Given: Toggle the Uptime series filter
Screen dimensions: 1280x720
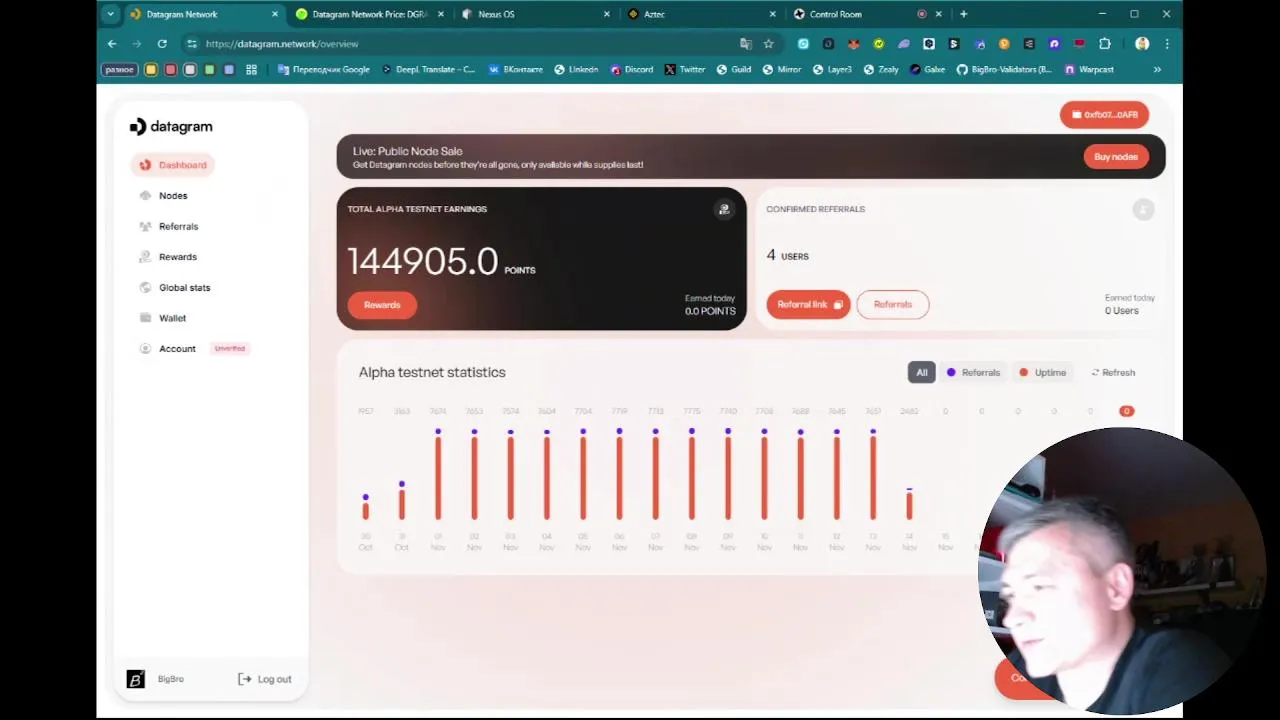Looking at the screenshot, I should coord(1042,373).
